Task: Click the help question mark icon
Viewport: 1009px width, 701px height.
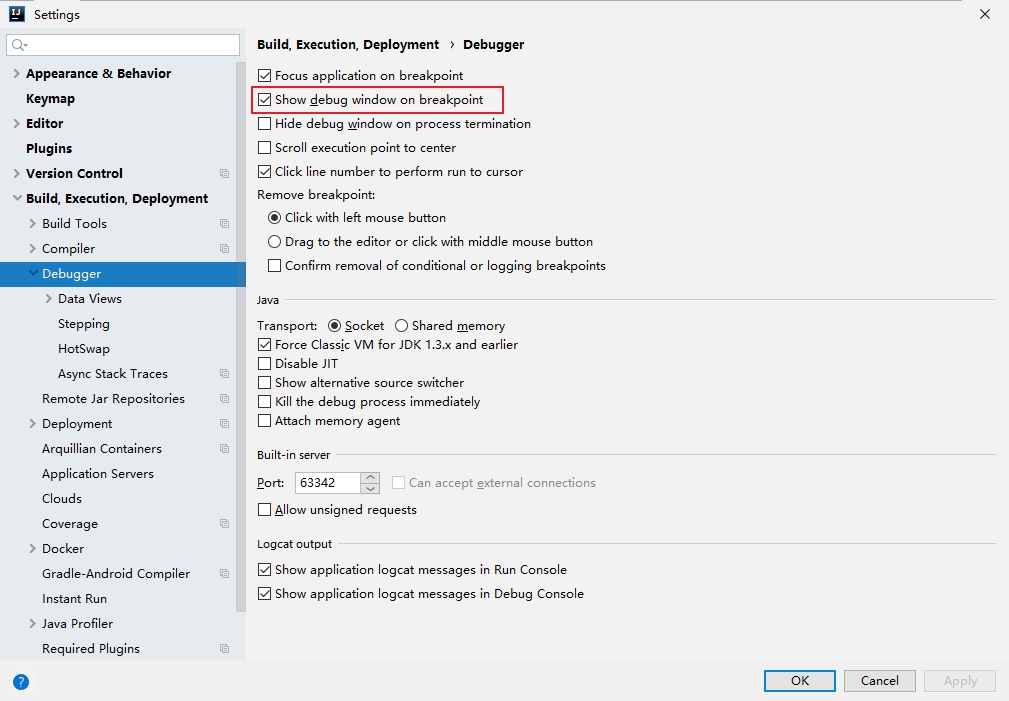Action: (x=21, y=682)
